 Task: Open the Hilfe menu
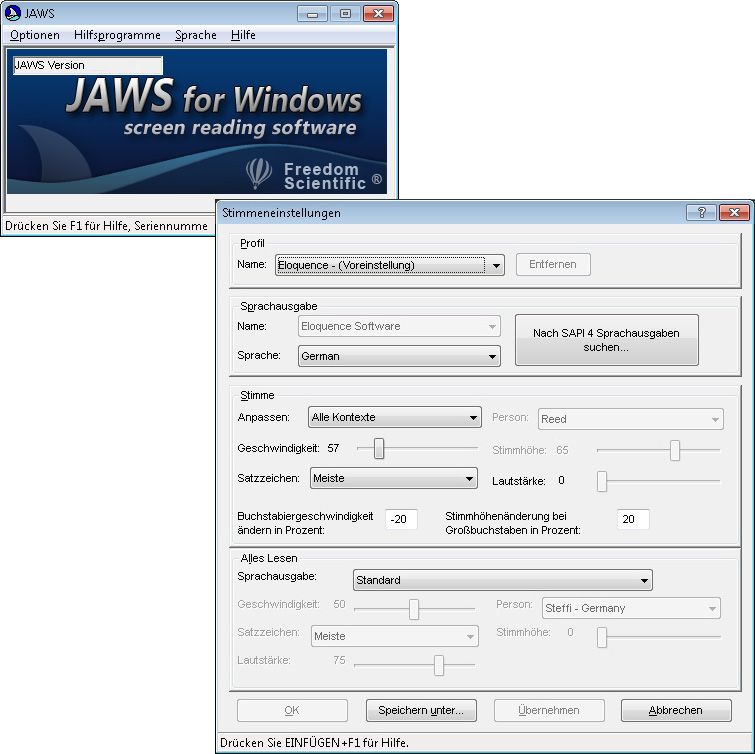tap(243, 35)
